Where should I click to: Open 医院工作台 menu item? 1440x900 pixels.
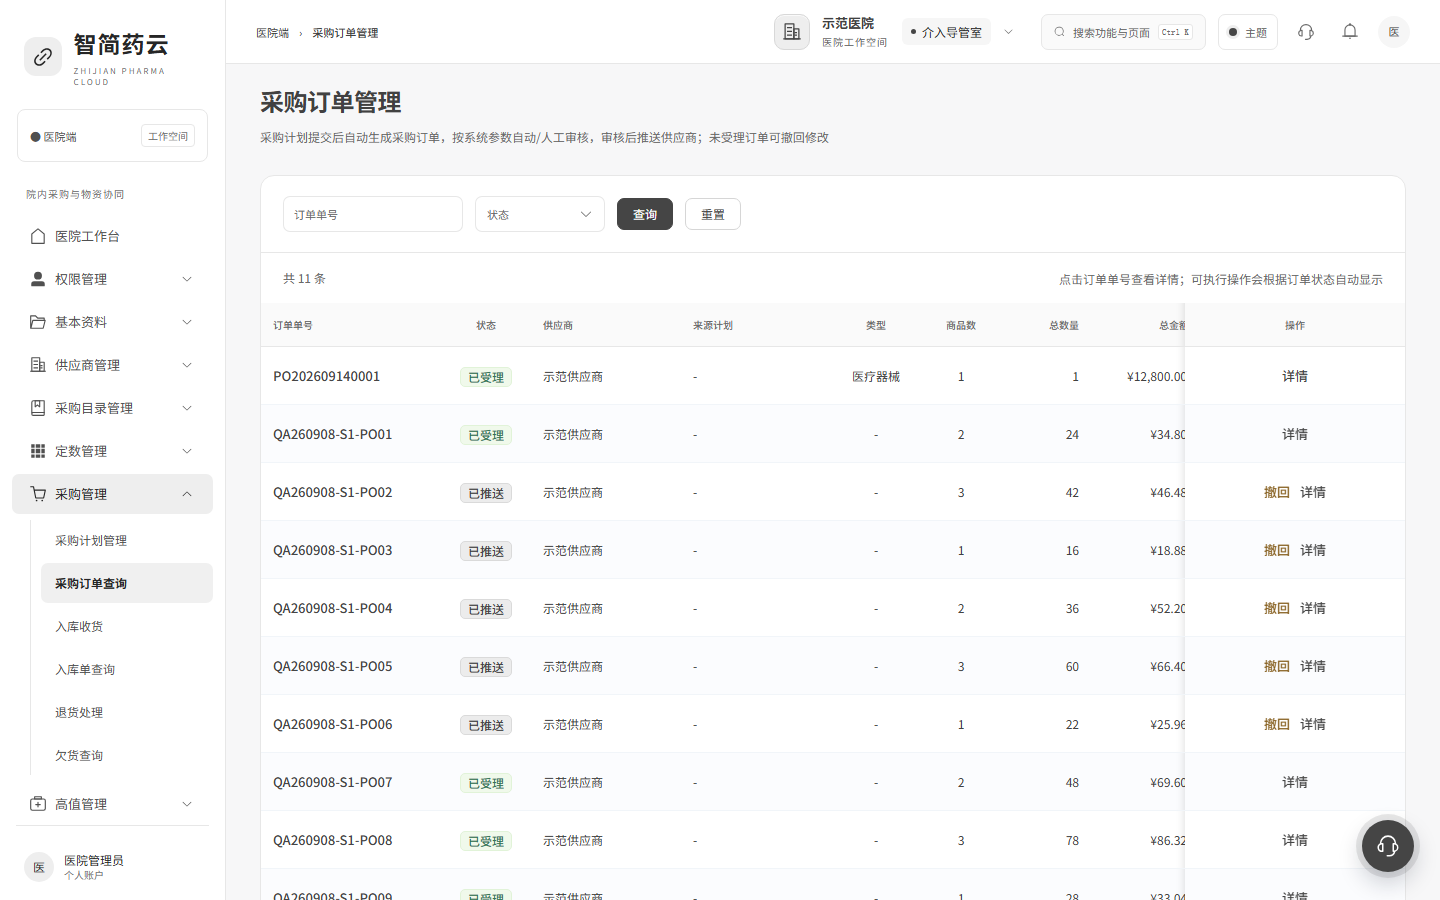click(x=112, y=236)
